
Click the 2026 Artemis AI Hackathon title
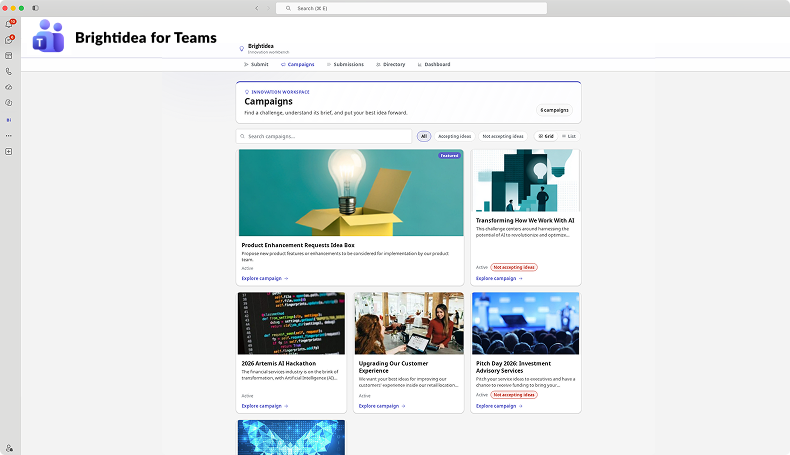click(279, 363)
